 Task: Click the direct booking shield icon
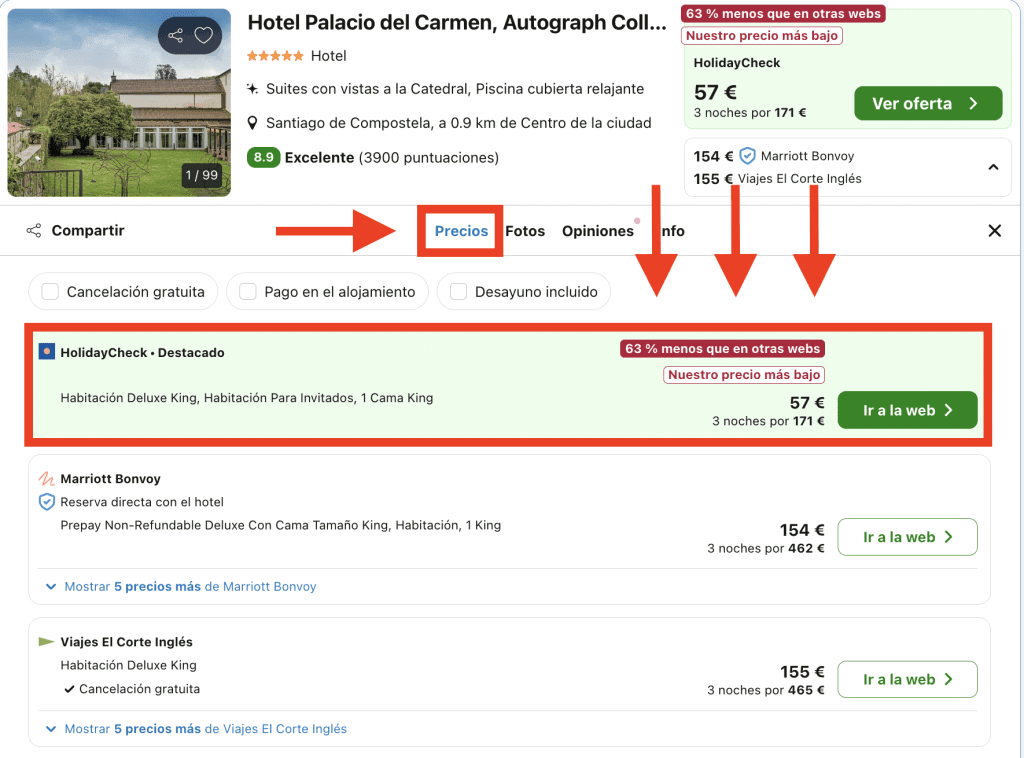point(46,502)
